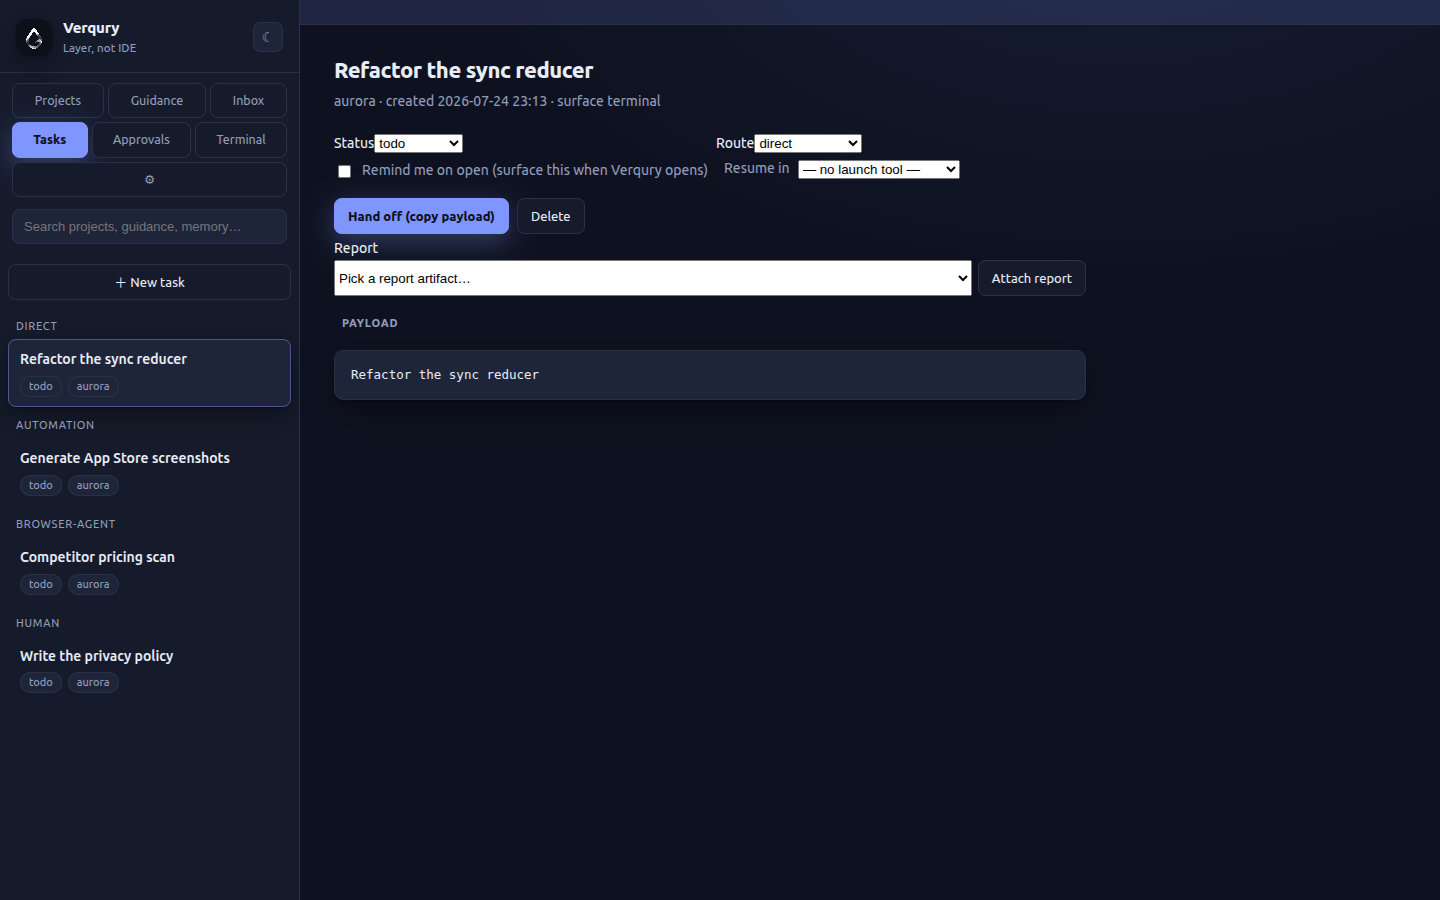Select the Tasks tab
Screen dimensions: 1440x900
click(50, 140)
